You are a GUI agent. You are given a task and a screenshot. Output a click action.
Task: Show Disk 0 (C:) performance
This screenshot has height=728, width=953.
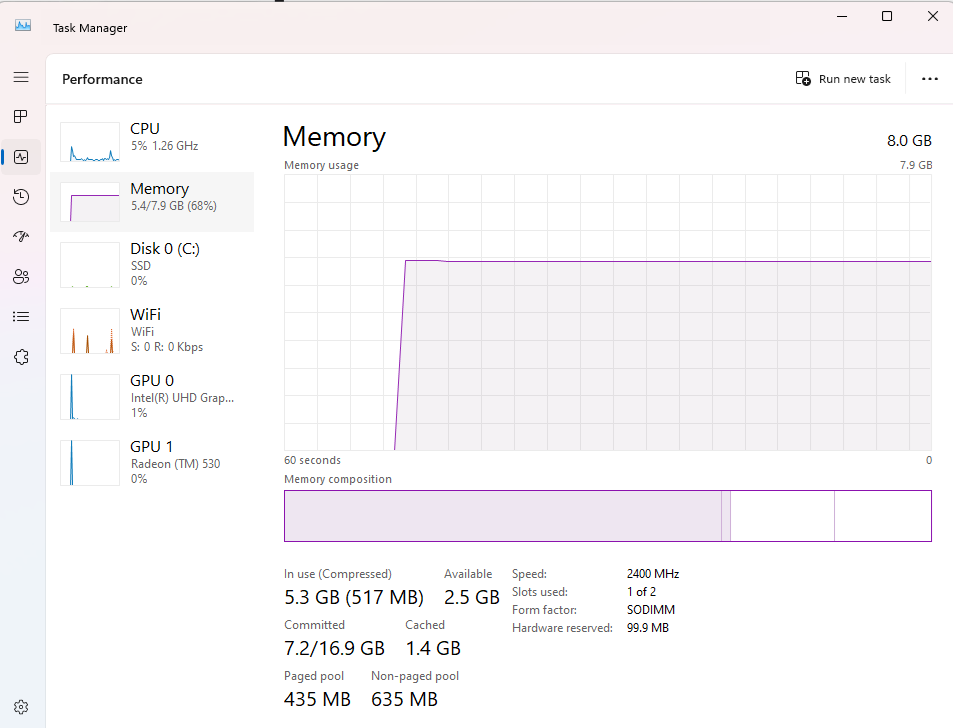(152, 264)
